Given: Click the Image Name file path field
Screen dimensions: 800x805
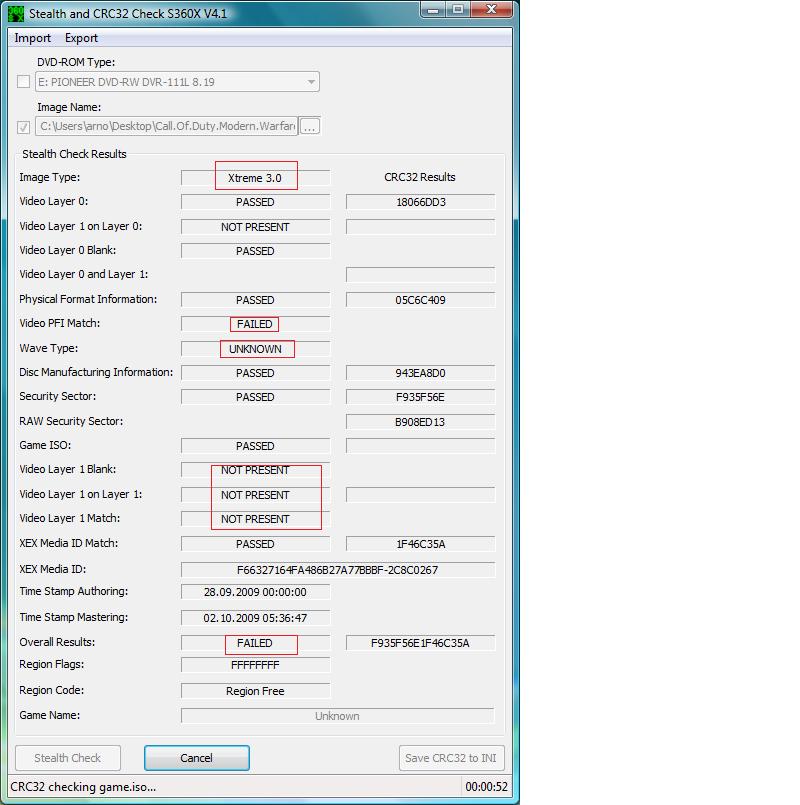Looking at the screenshot, I should [166, 127].
